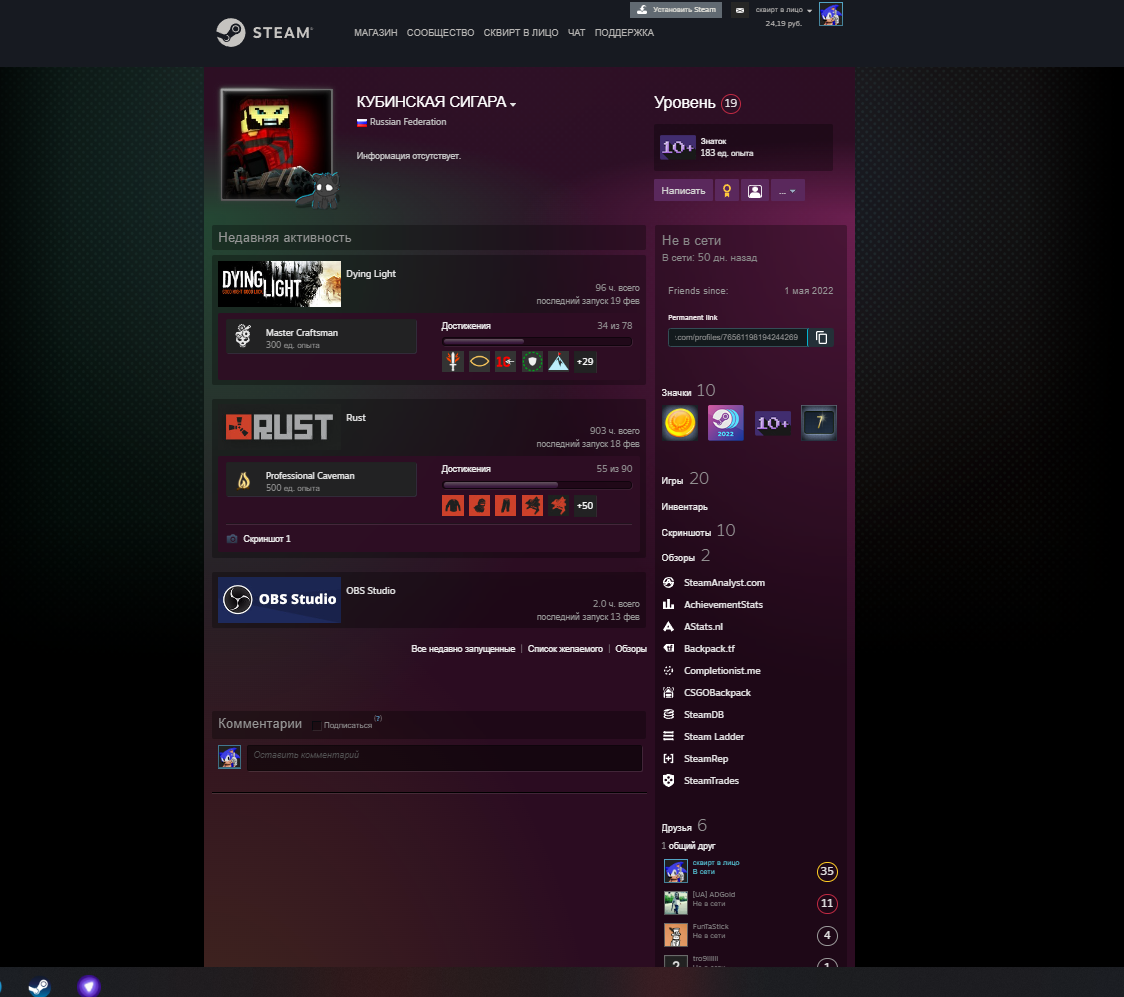Screen dimensions: 1124x997
Task: Open the Steam 2022 badge
Action: click(x=725, y=422)
